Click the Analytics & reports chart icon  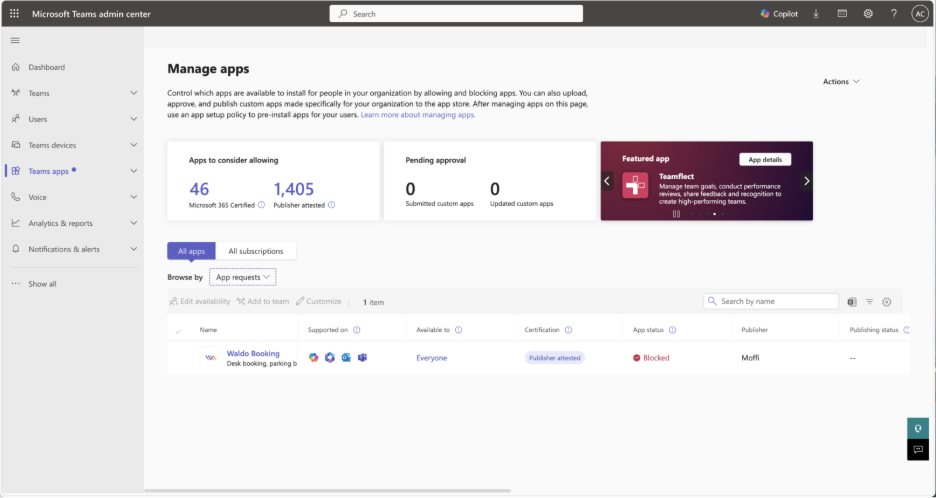pyautogui.click(x=16, y=223)
